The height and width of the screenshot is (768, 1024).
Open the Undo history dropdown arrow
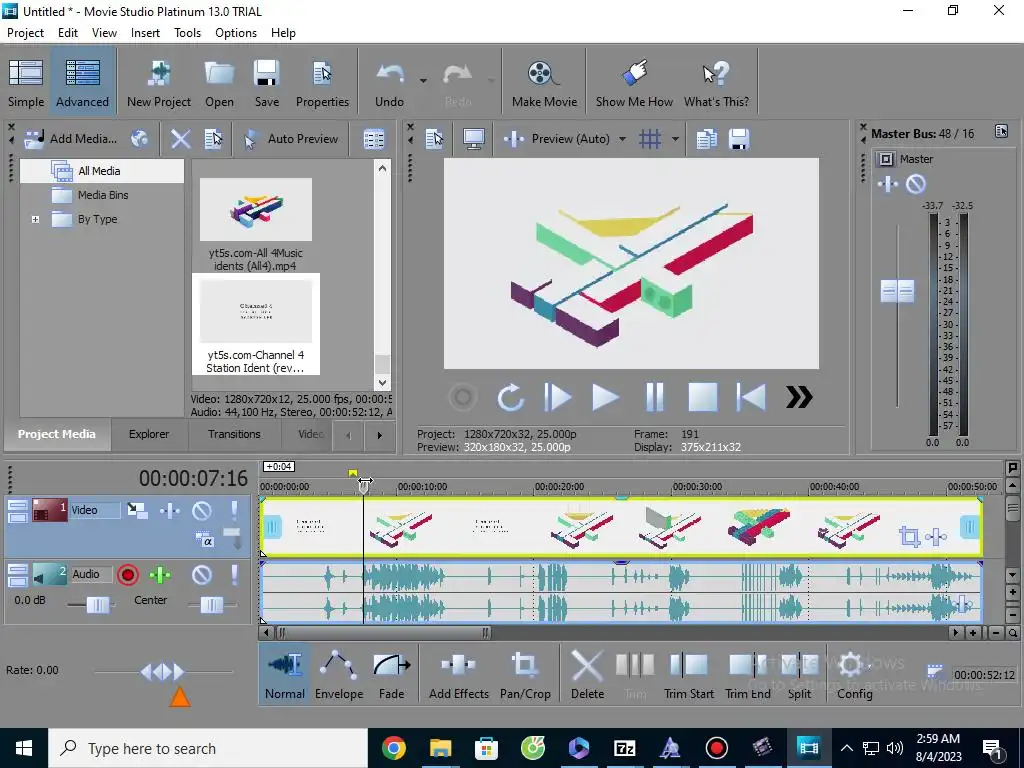(x=423, y=81)
